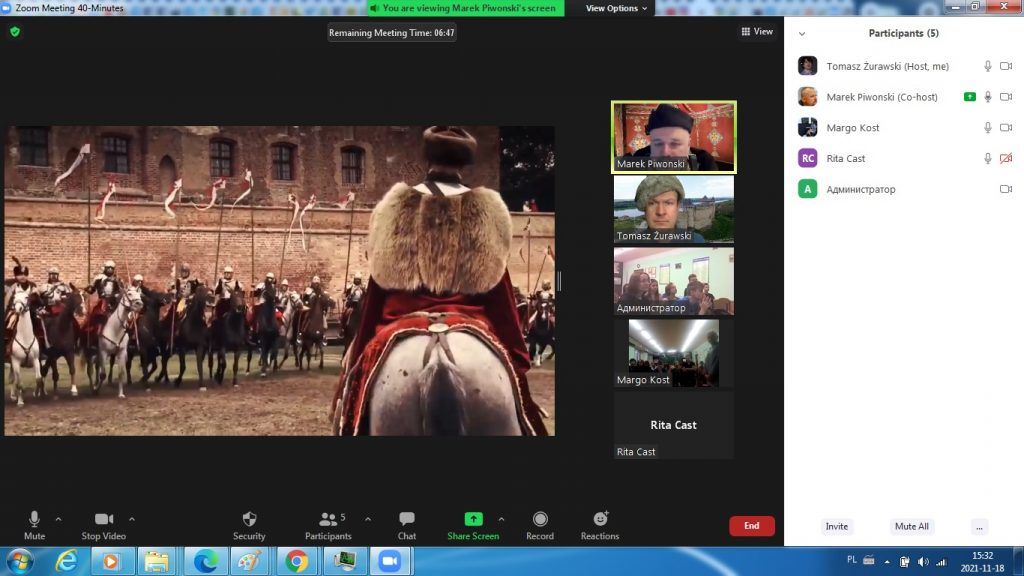Open Google Chrome from the taskbar
Viewport: 1024px width, 576px height.
(x=297, y=562)
